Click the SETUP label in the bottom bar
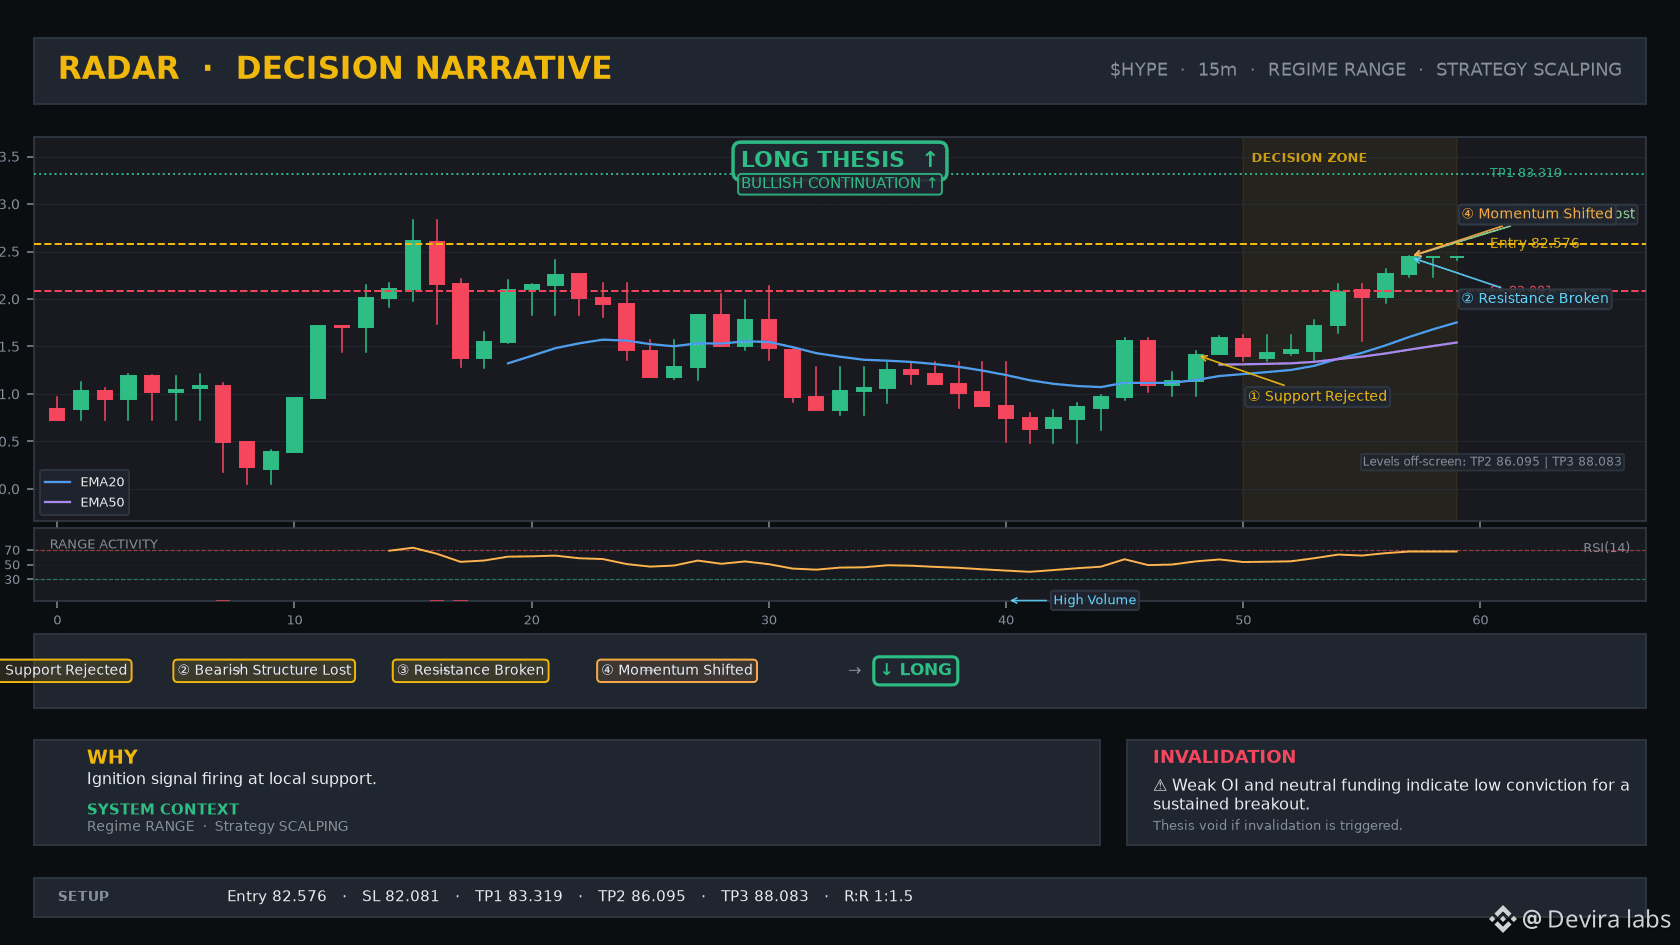This screenshot has height=945, width=1680. coord(84,897)
